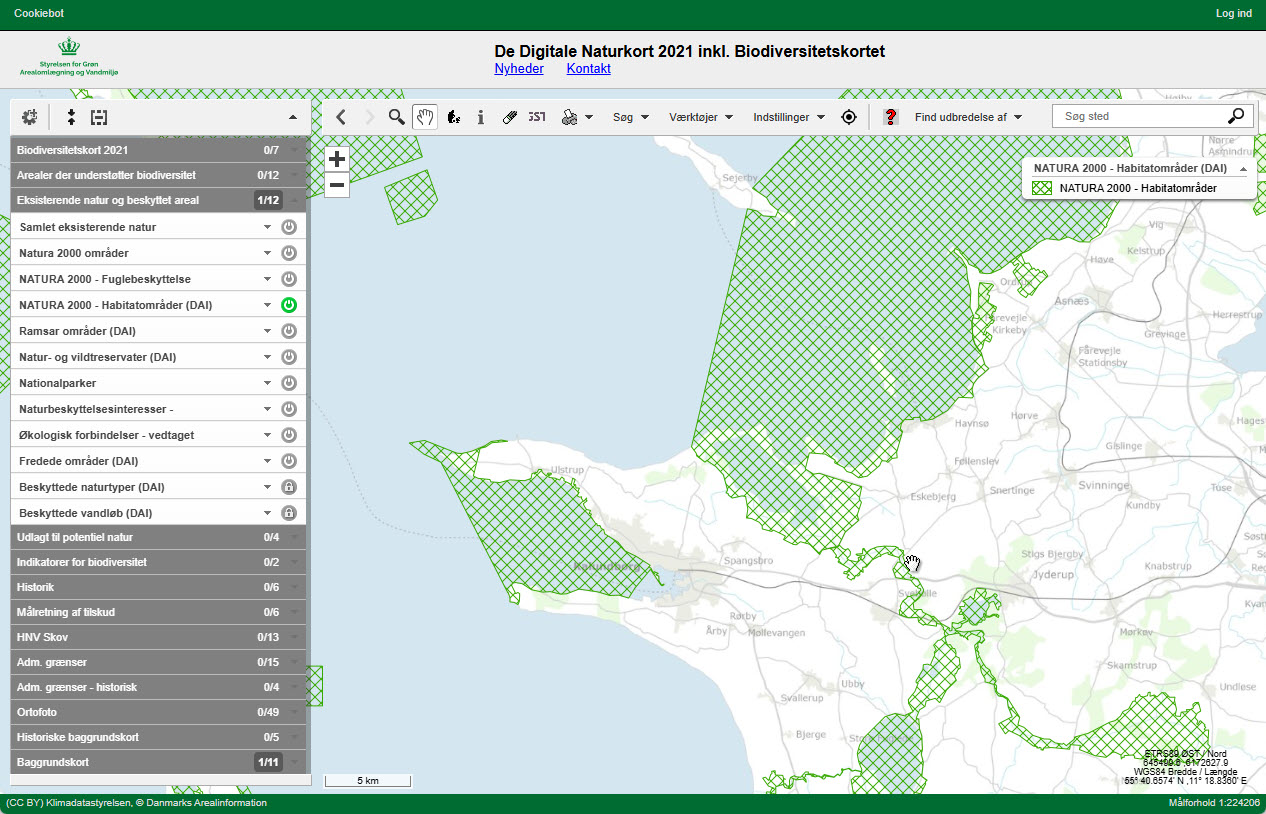Select the magnifier zoom tool
Viewport: 1266px width, 814px height.
397,117
